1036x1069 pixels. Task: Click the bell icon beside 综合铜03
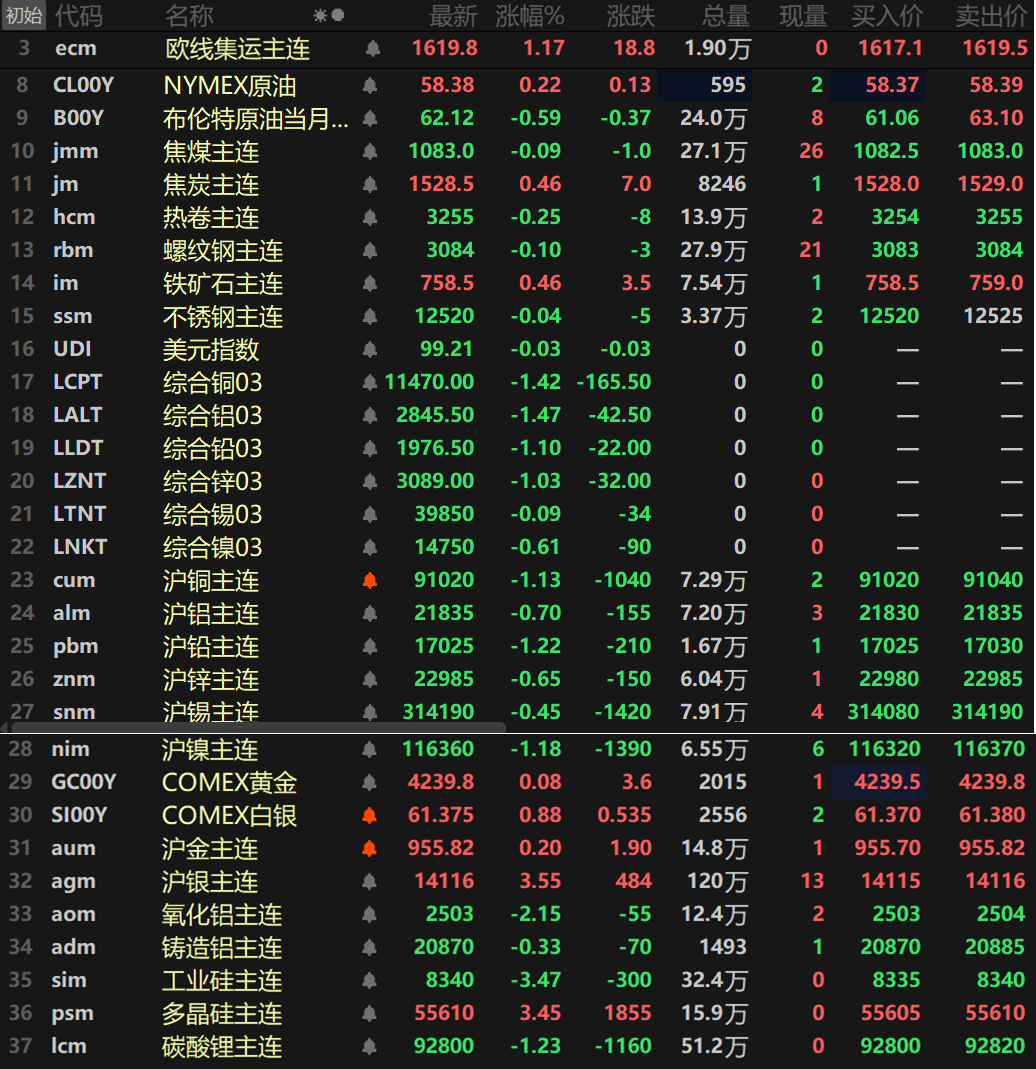(370, 382)
